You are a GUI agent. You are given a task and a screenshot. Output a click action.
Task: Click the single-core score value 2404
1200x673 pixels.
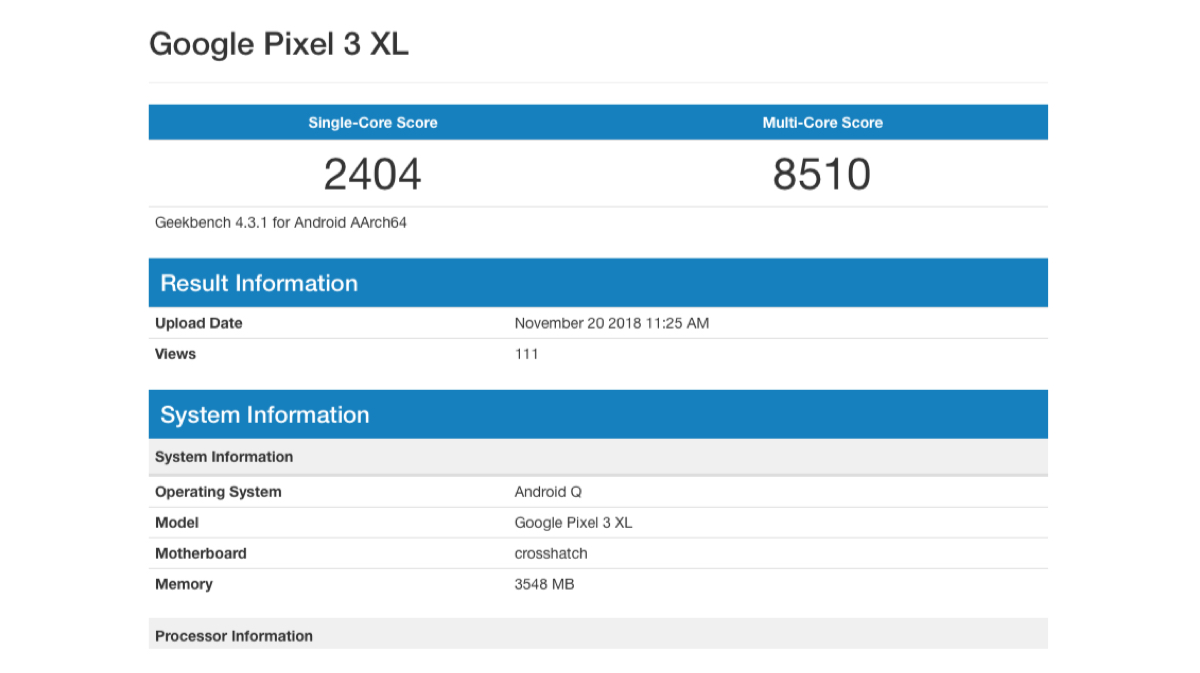click(x=373, y=174)
